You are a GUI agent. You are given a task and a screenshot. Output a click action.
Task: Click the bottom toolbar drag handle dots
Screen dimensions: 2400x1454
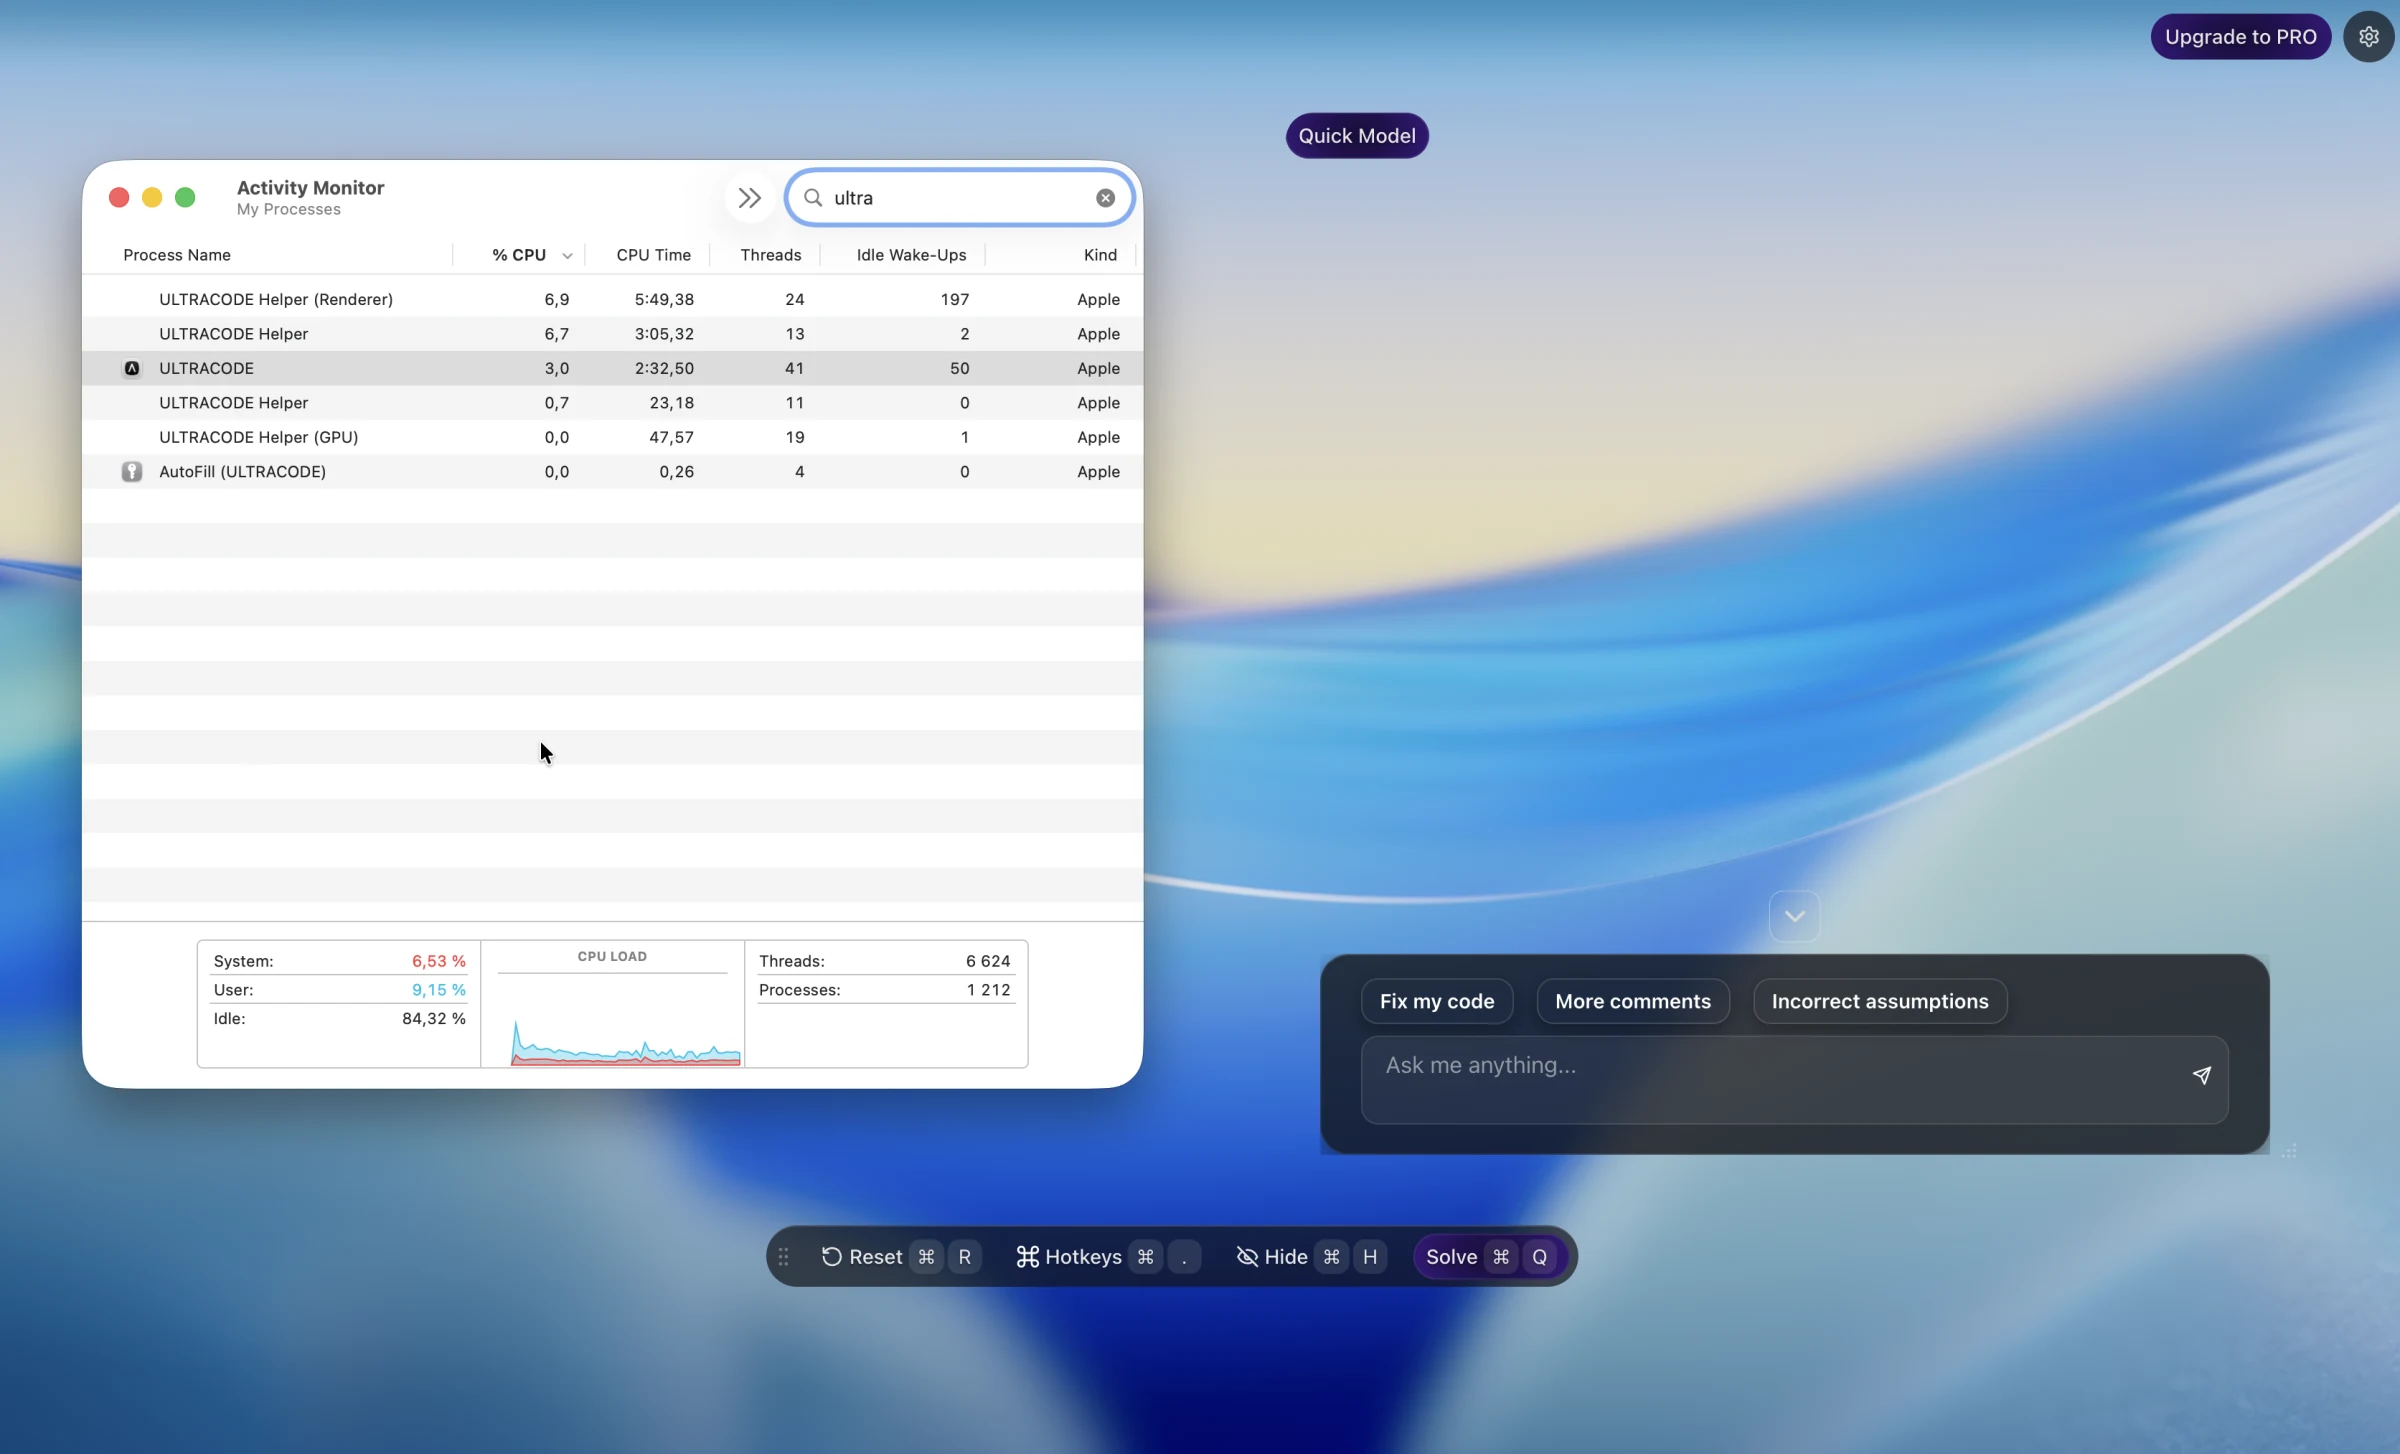(x=783, y=1257)
